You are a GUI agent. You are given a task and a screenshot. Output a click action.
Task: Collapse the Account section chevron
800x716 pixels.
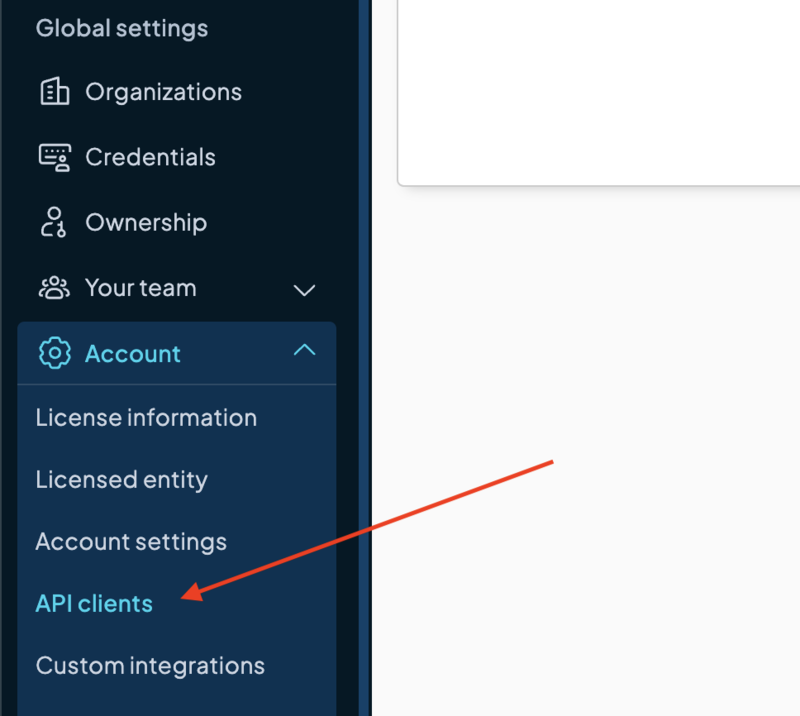pyautogui.click(x=304, y=351)
